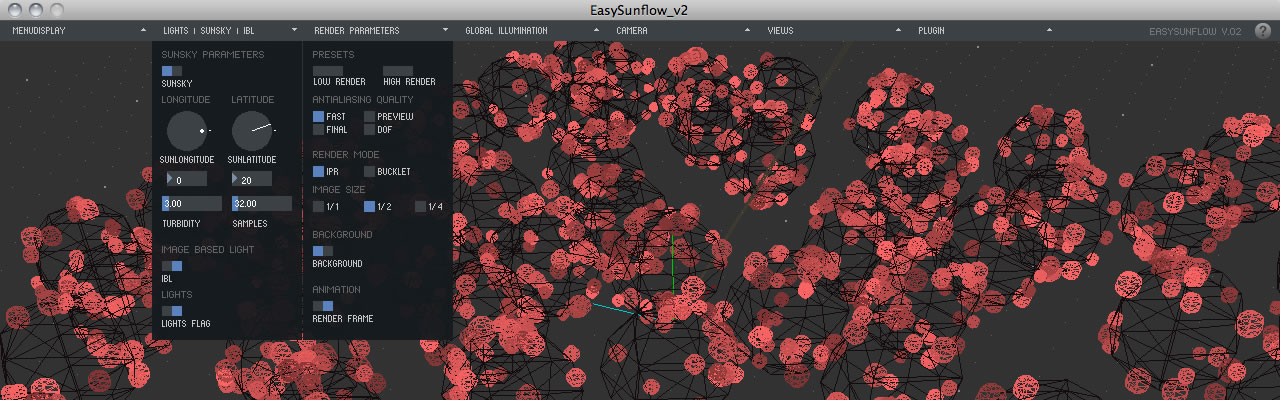1280x400 pixels.
Task: Select Preview antialiasing quality
Action: (369, 117)
